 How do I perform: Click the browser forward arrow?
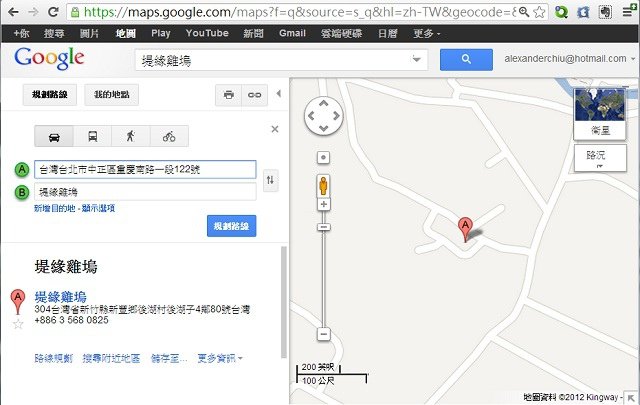(x=33, y=12)
